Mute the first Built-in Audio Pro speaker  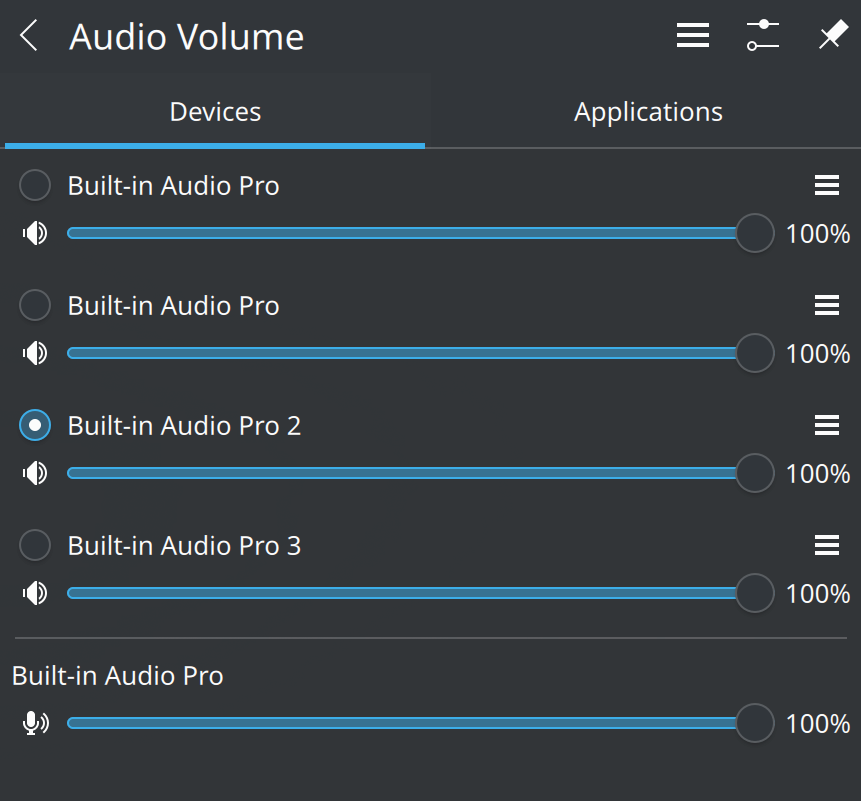pos(35,233)
